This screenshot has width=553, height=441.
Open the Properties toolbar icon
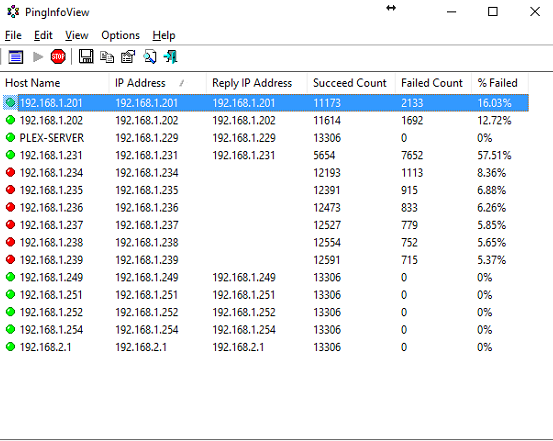128,57
